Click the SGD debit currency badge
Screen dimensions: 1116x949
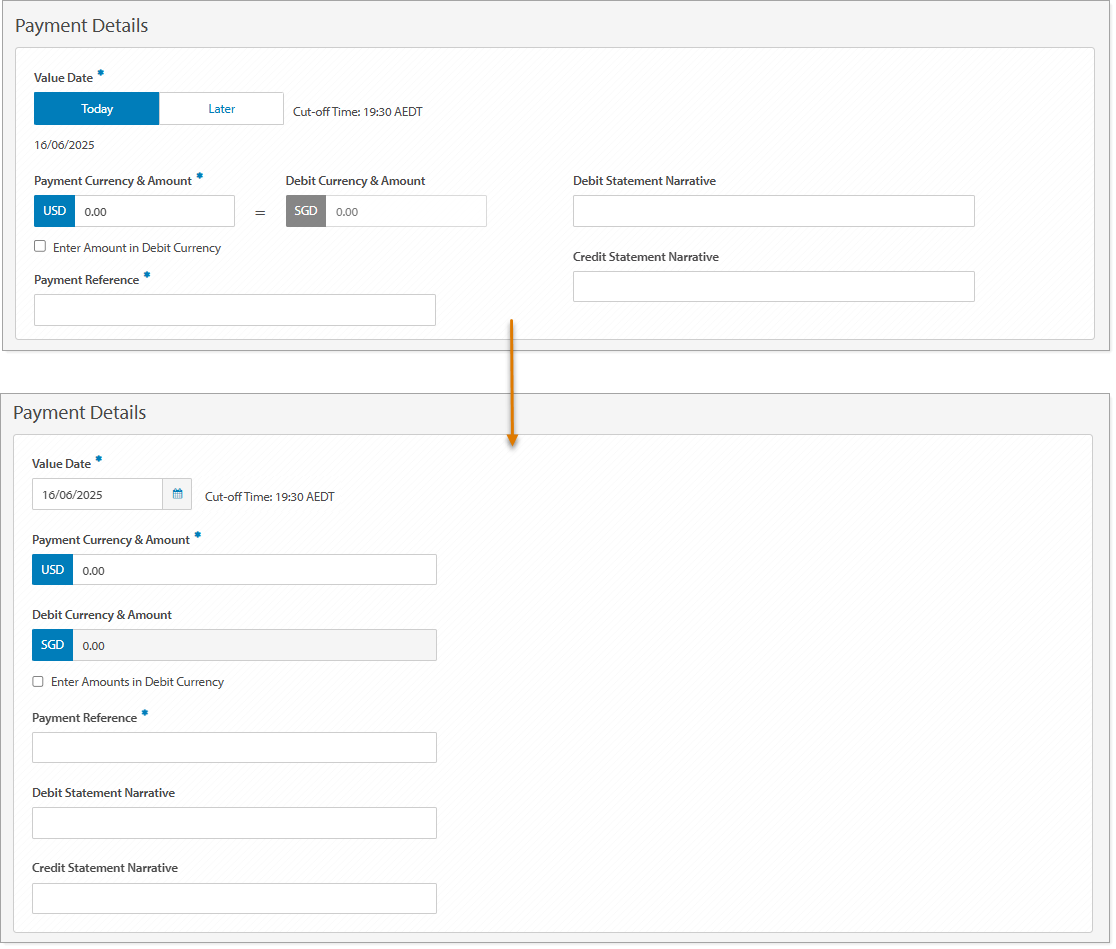click(x=305, y=211)
